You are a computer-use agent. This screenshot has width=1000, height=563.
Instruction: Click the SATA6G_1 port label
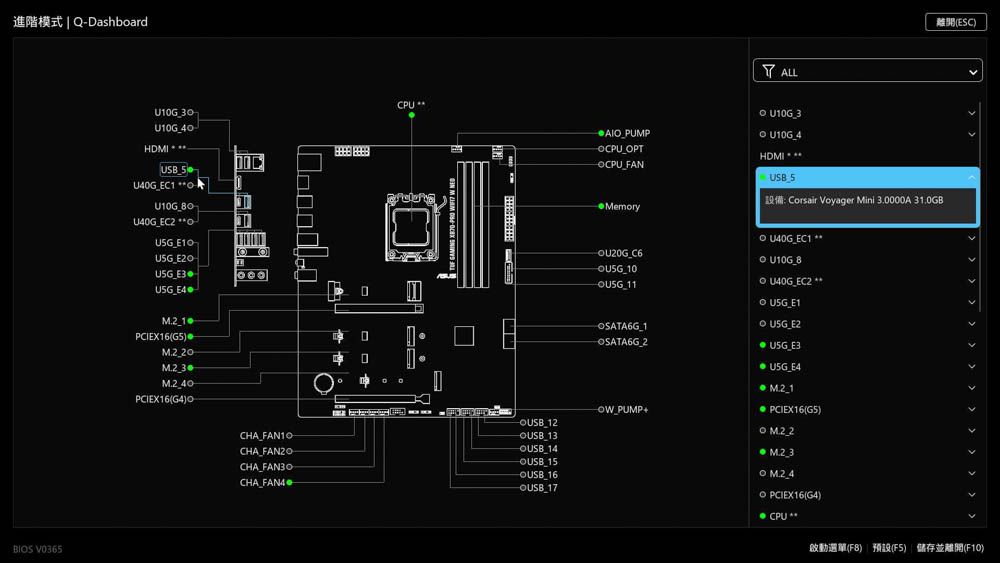[626, 326]
